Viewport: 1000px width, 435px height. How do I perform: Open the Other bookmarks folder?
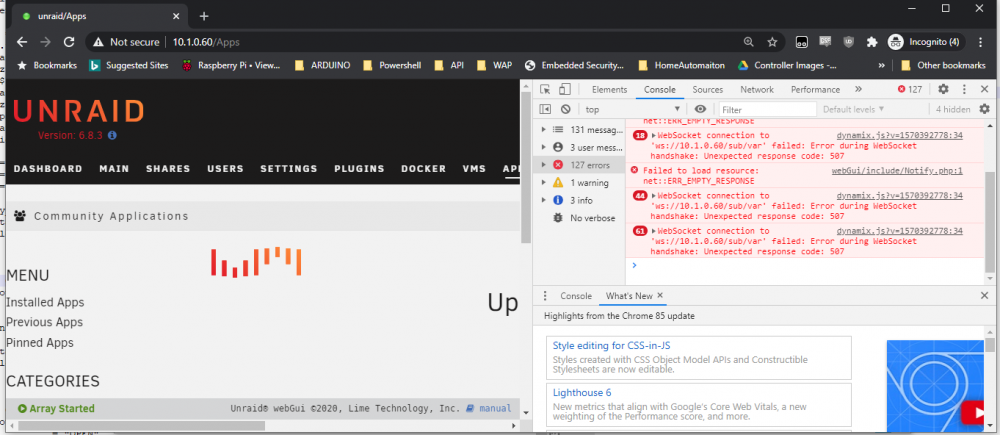943,65
